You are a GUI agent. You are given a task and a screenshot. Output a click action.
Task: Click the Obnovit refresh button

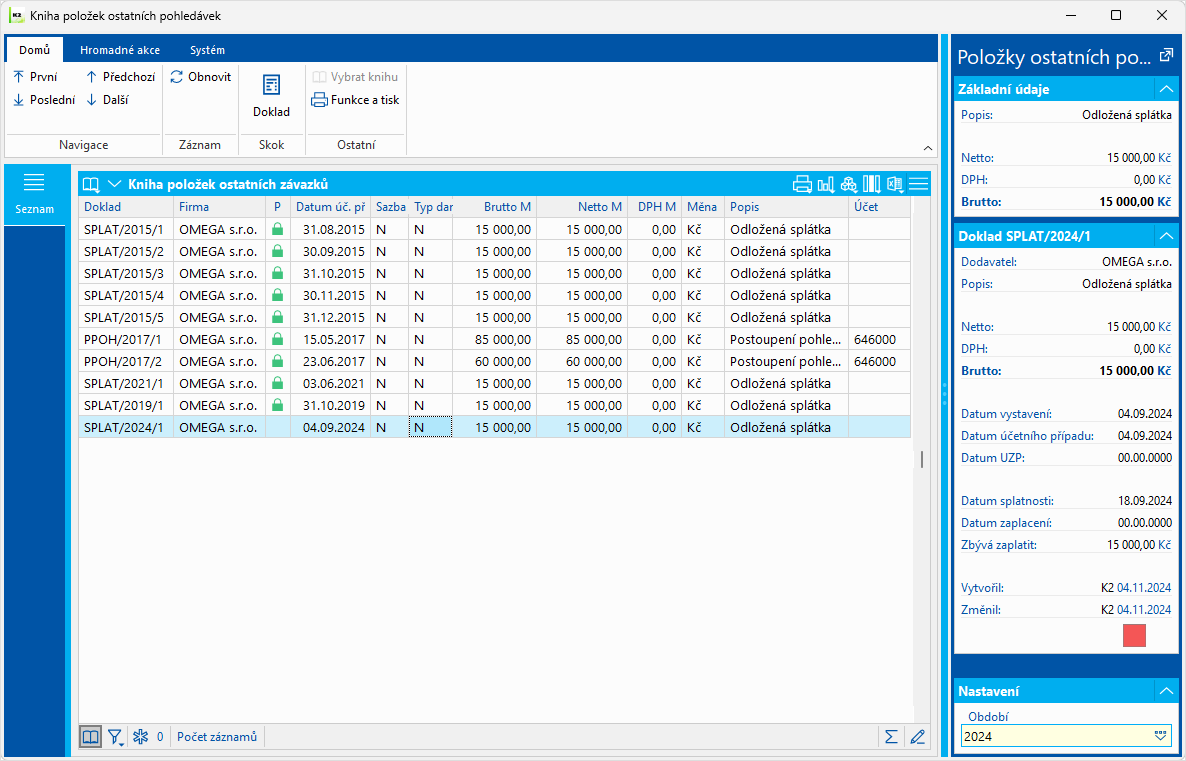click(200, 76)
